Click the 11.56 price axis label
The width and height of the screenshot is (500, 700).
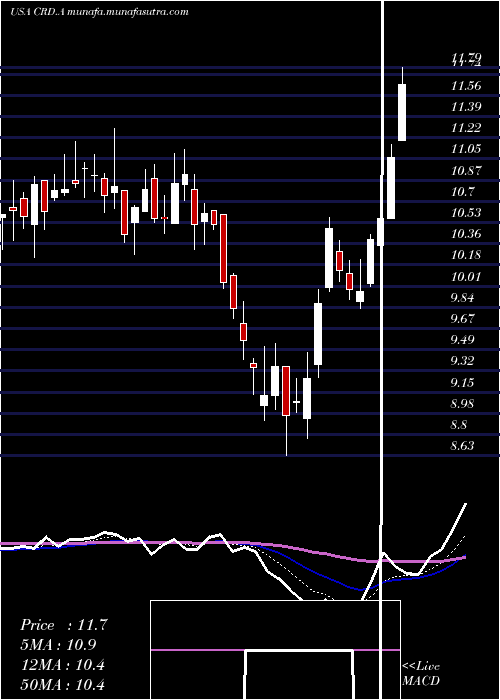tap(466, 85)
